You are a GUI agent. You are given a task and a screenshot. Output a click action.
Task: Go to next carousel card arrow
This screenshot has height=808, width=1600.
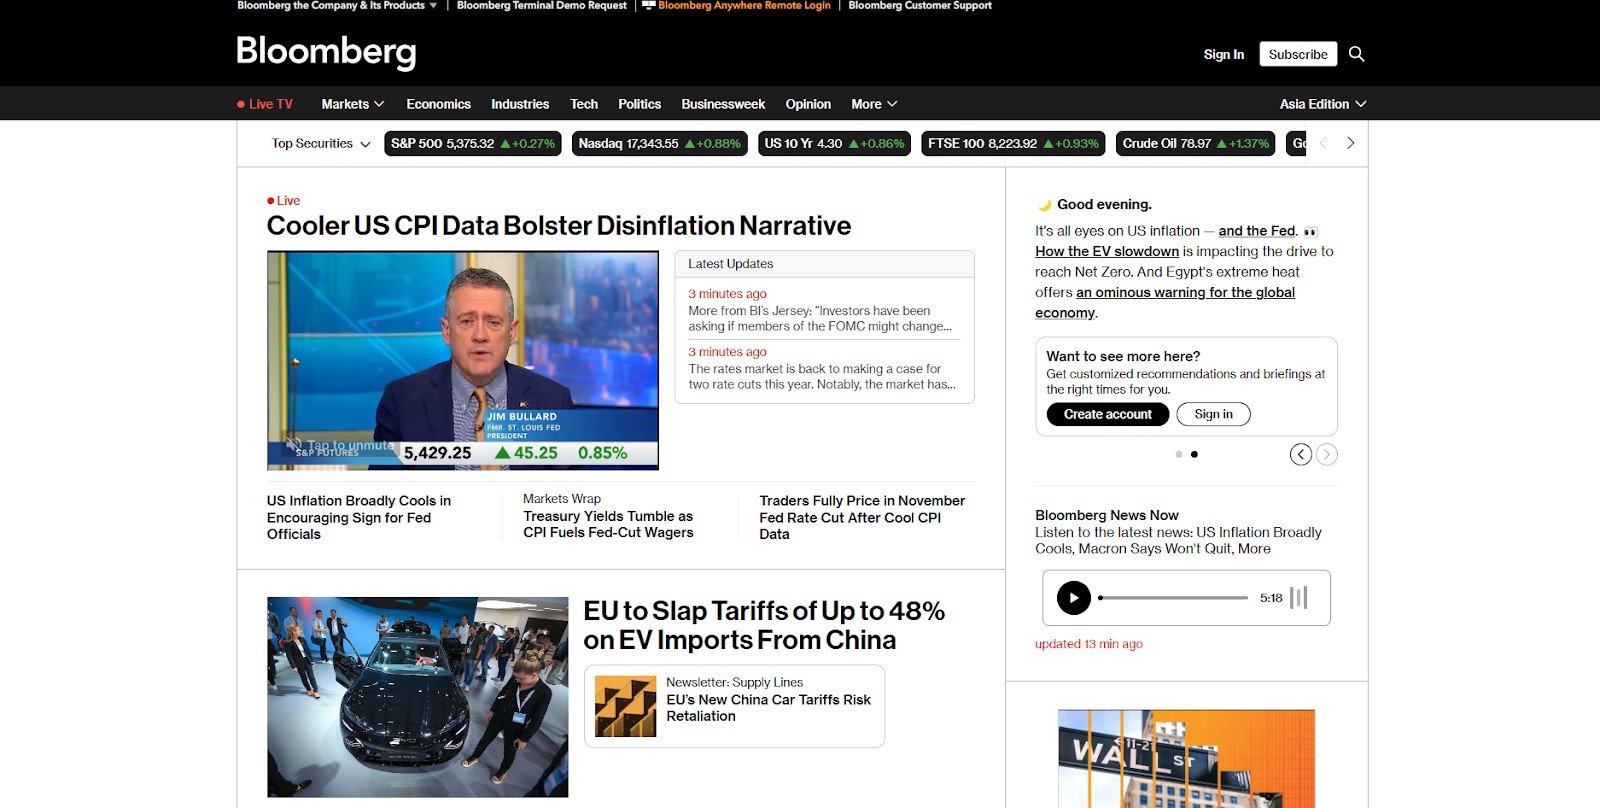[x=1327, y=454]
